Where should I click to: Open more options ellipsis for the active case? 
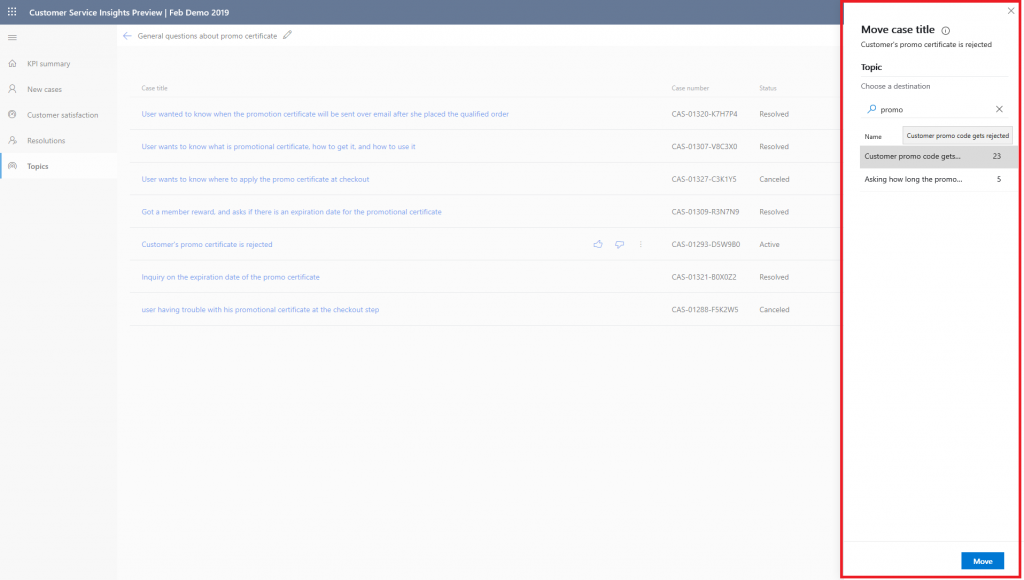[x=640, y=244]
